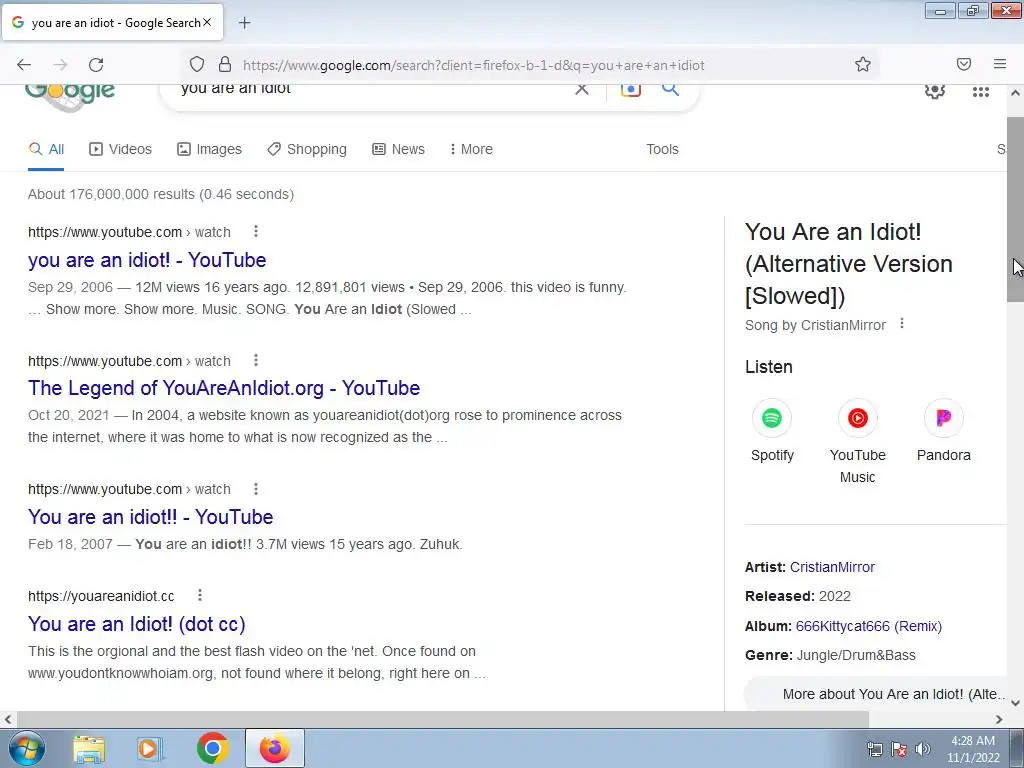Open 'You are an Idiot! (dot cc)' result

136,624
